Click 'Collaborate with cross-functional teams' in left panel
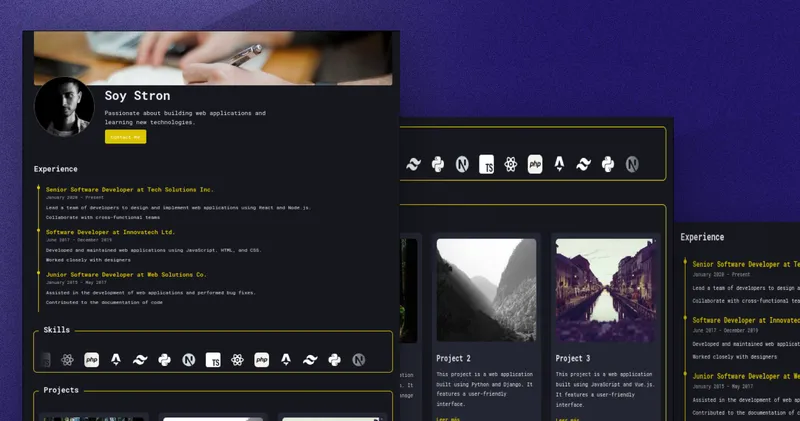Viewport: 800px width, 421px height. (x=103, y=217)
